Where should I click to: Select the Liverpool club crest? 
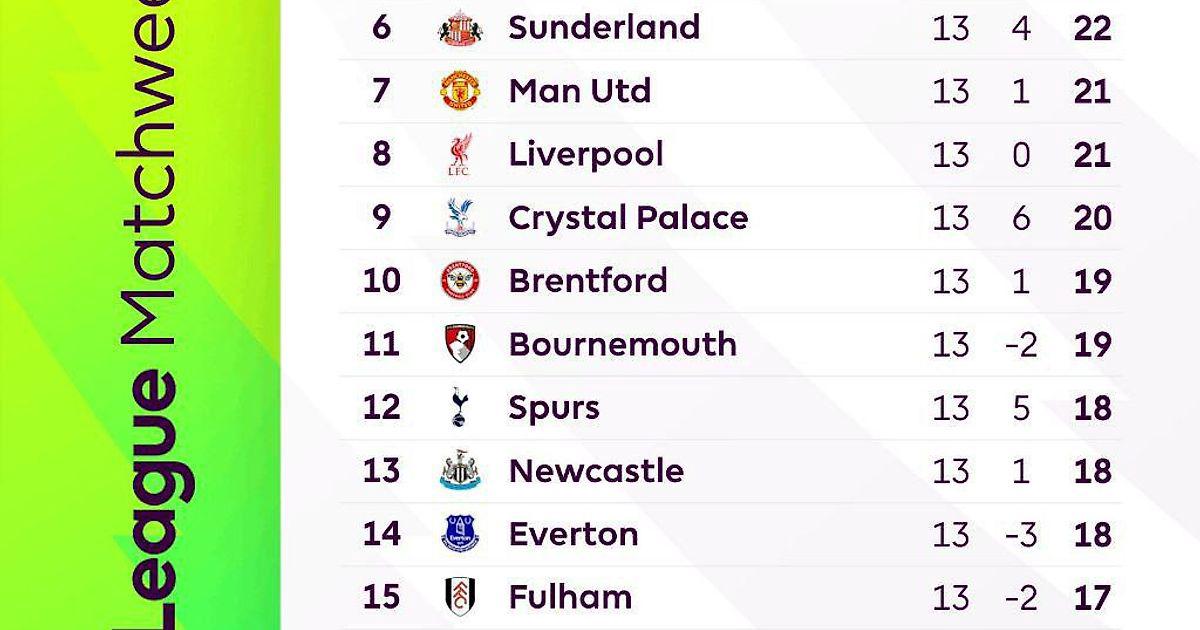tap(460, 155)
